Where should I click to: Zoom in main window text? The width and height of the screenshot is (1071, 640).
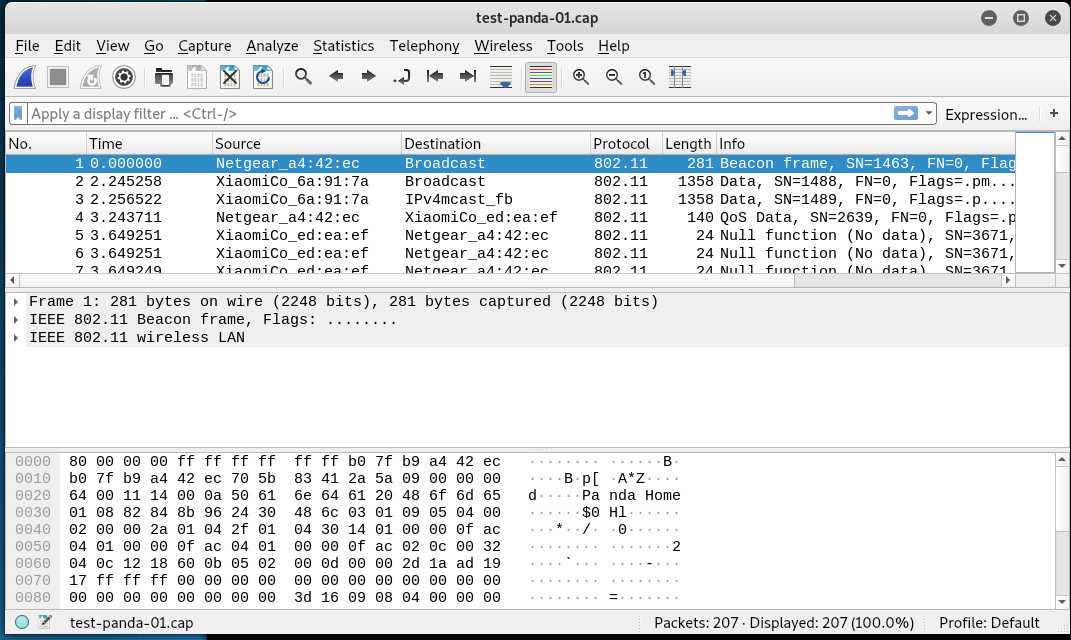coord(581,76)
